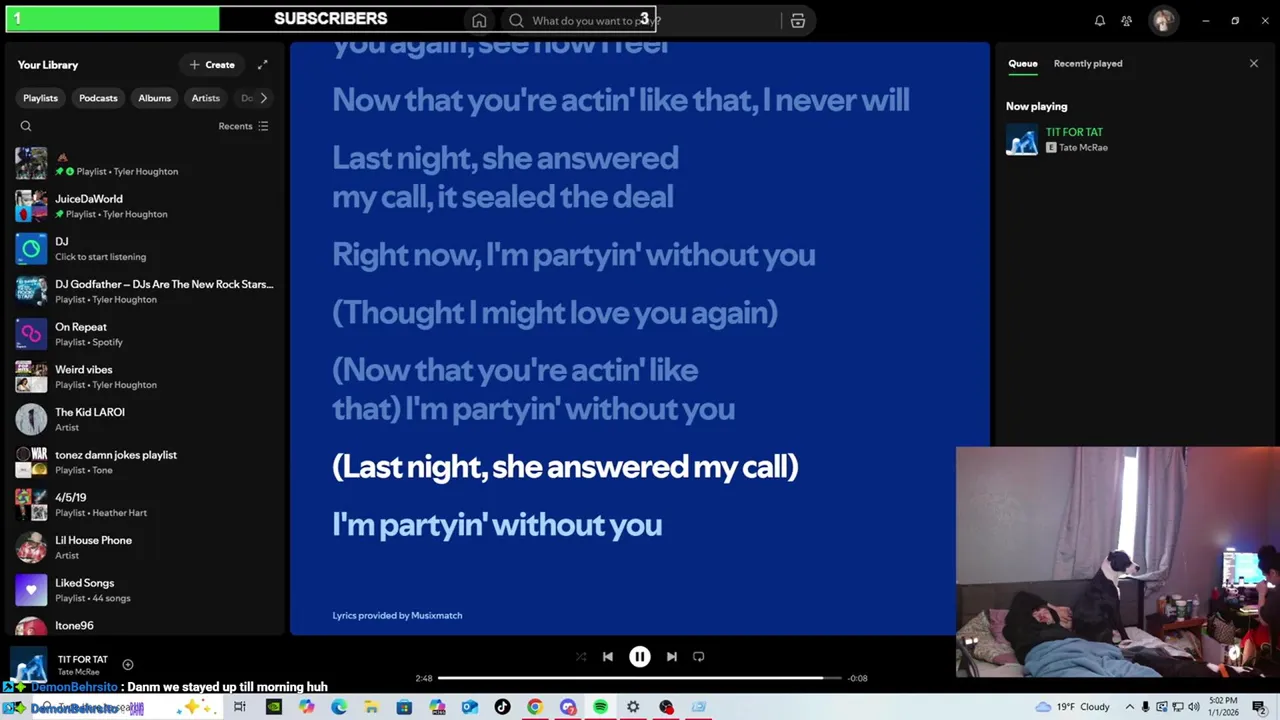Open the Browse icon in search bar
This screenshot has width=1280, height=720.
(x=798, y=20)
